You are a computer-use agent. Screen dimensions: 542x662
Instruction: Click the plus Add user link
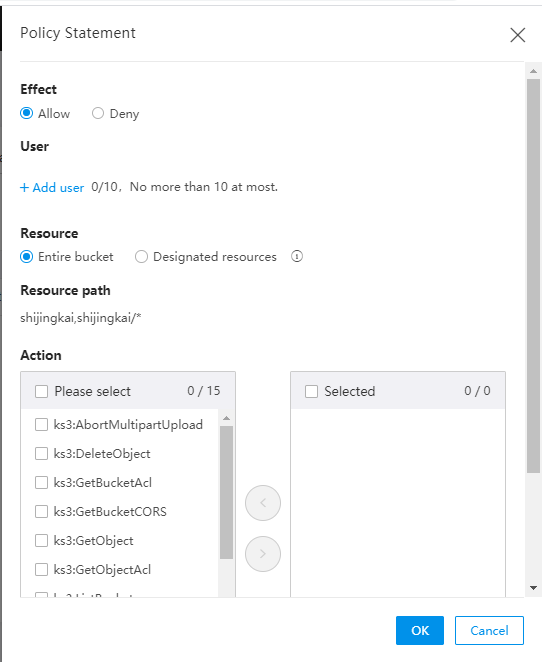click(52, 187)
